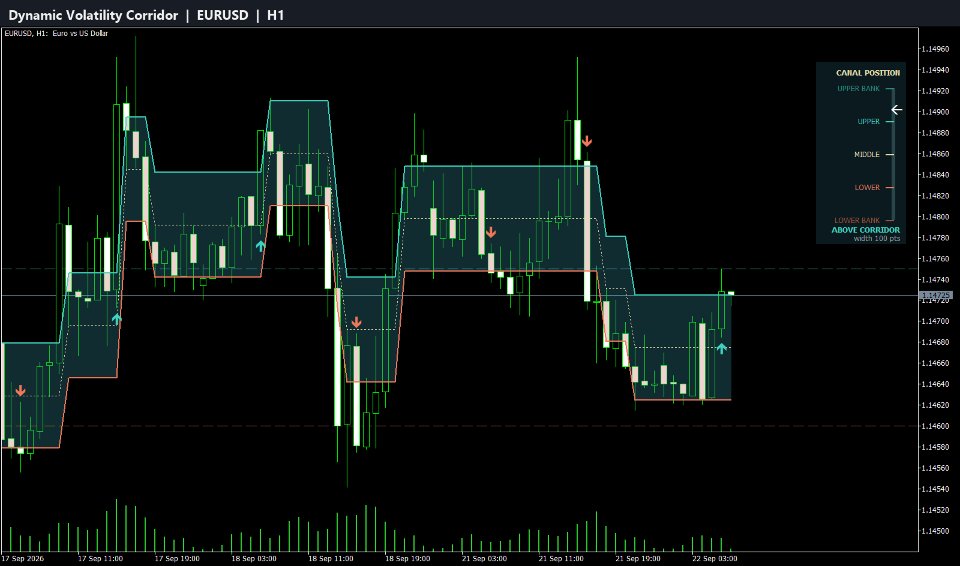Select the MIDDLE level label
Image resolution: width=960 pixels, height=566 pixels.
coord(867,155)
